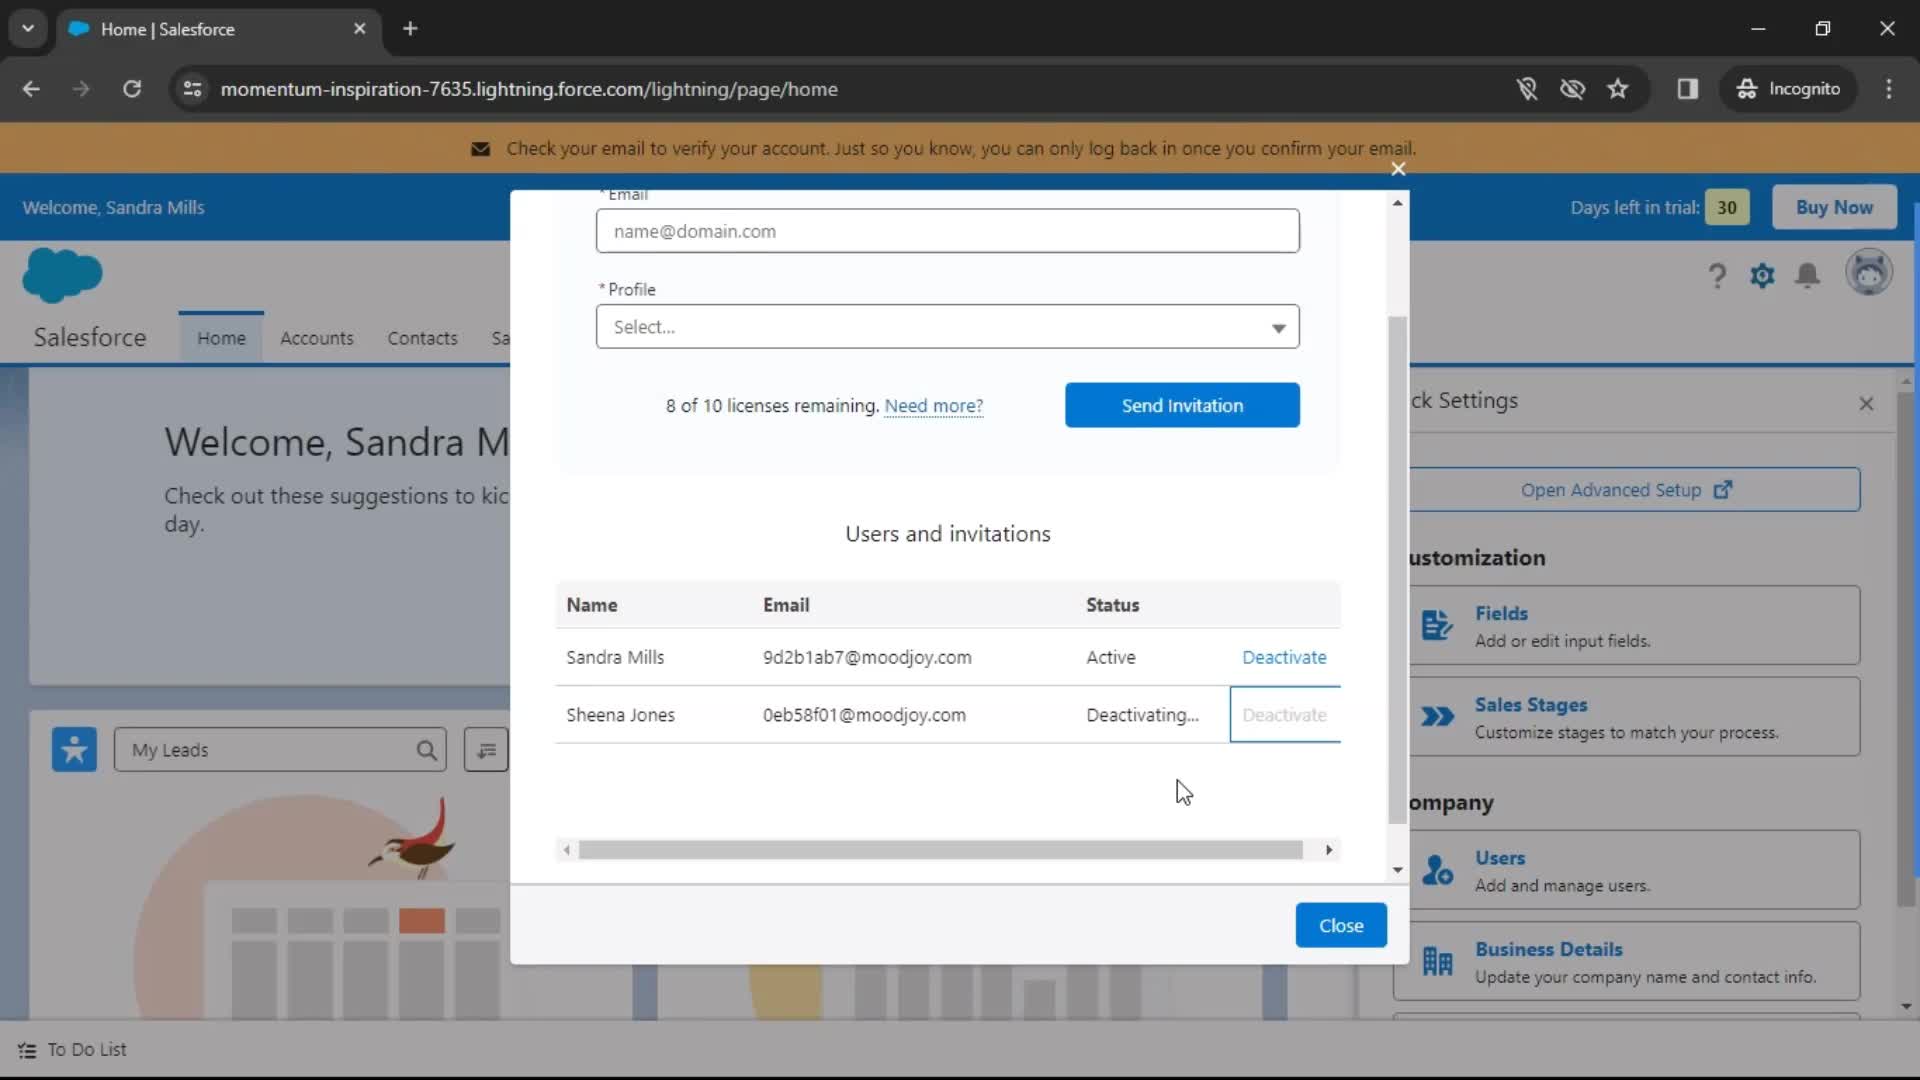Screen dimensions: 1920x1080
Task: Click the My Leads star icon
Action: click(x=74, y=749)
